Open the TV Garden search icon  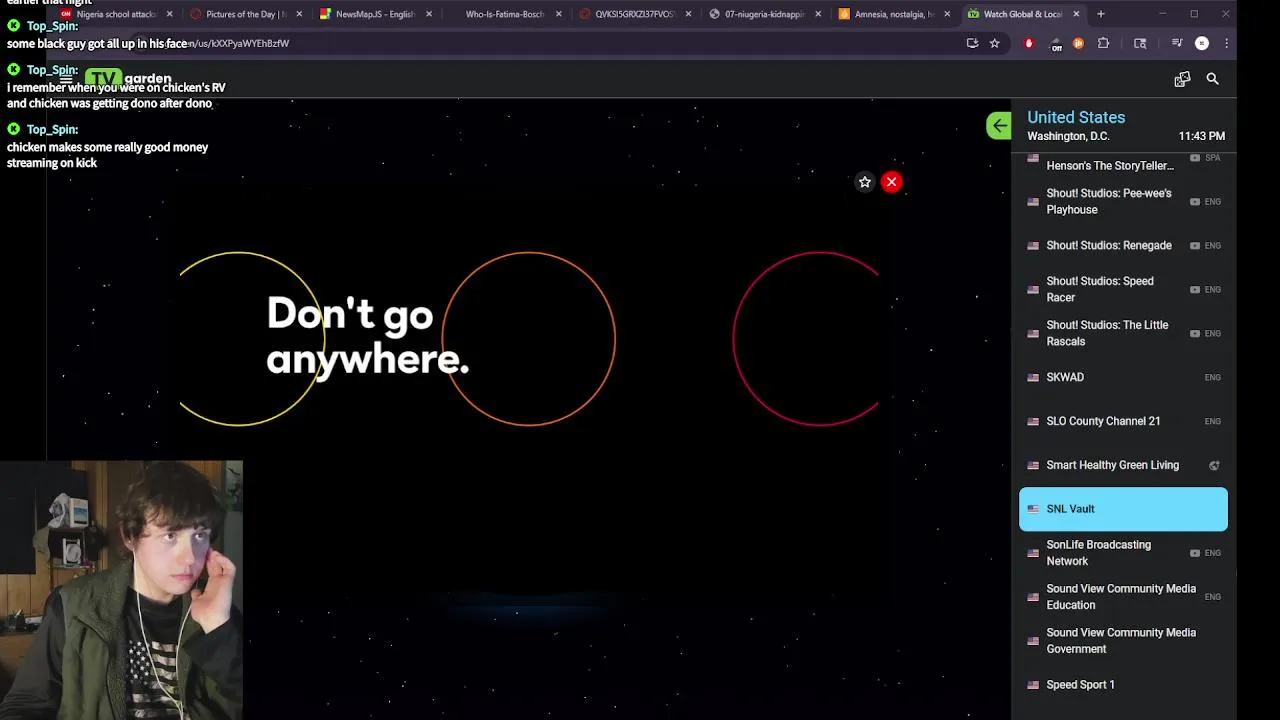click(1212, 79)
